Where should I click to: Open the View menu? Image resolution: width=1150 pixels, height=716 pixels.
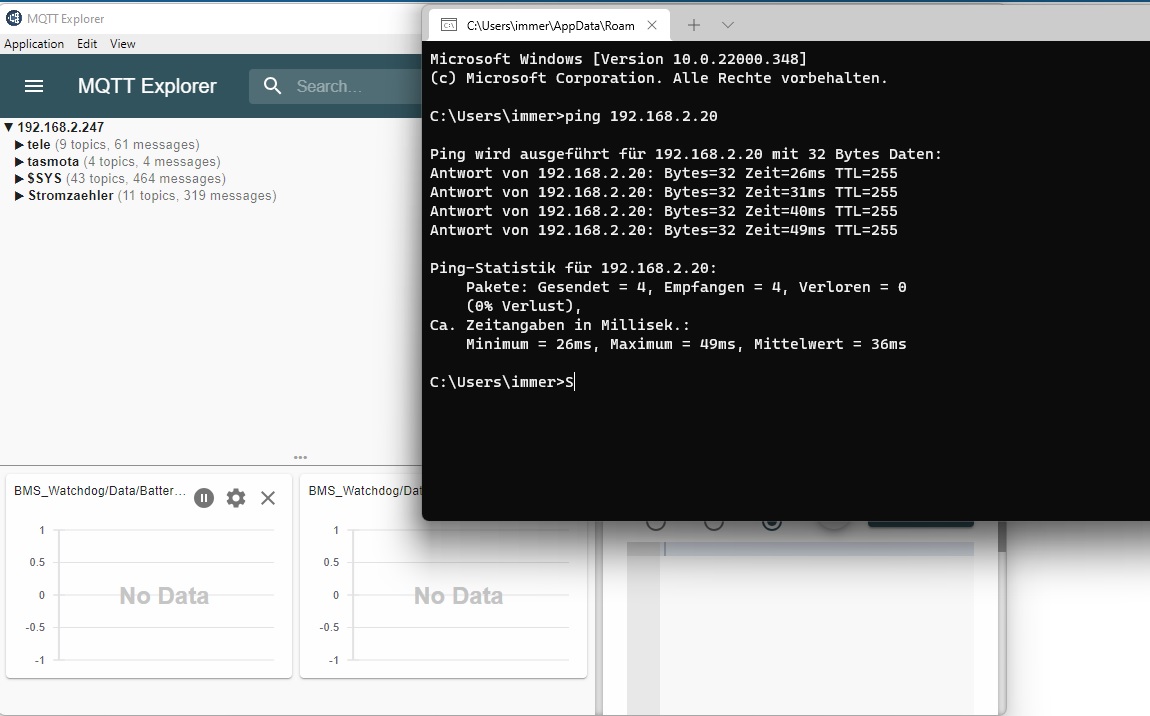pyautogui.click(x=122, y=44)
